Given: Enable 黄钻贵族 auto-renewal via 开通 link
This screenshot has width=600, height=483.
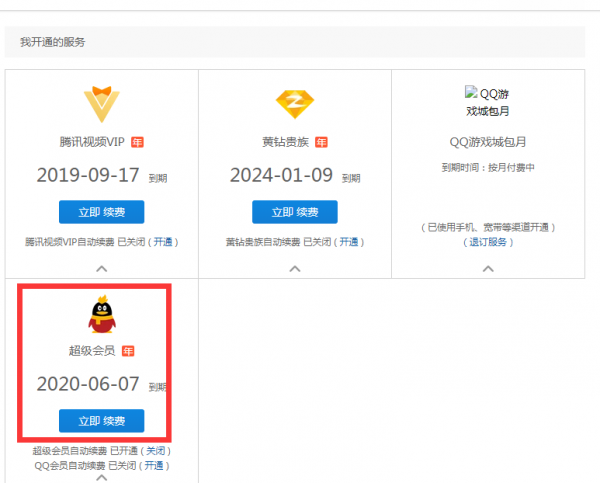Looking at the screenshot, I should pos(349,242).
